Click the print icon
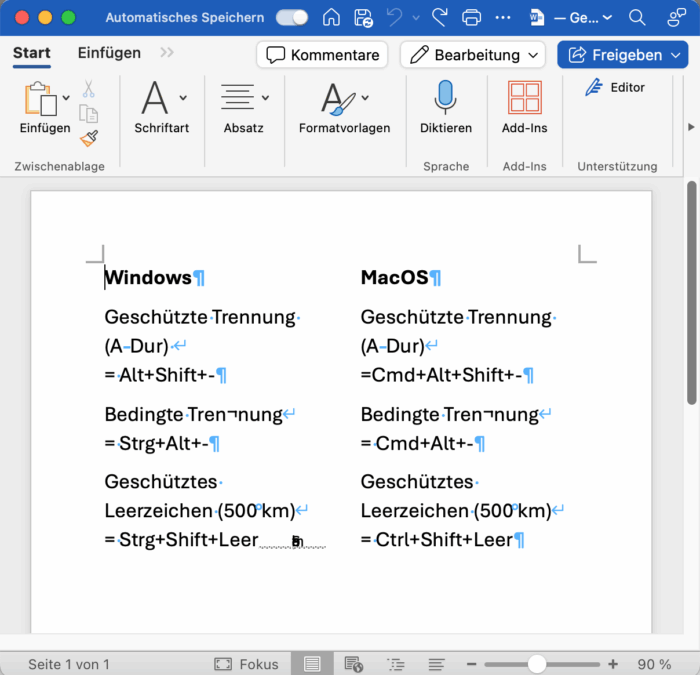This screenshot has height=675, width=700. [x=471, y=18]
